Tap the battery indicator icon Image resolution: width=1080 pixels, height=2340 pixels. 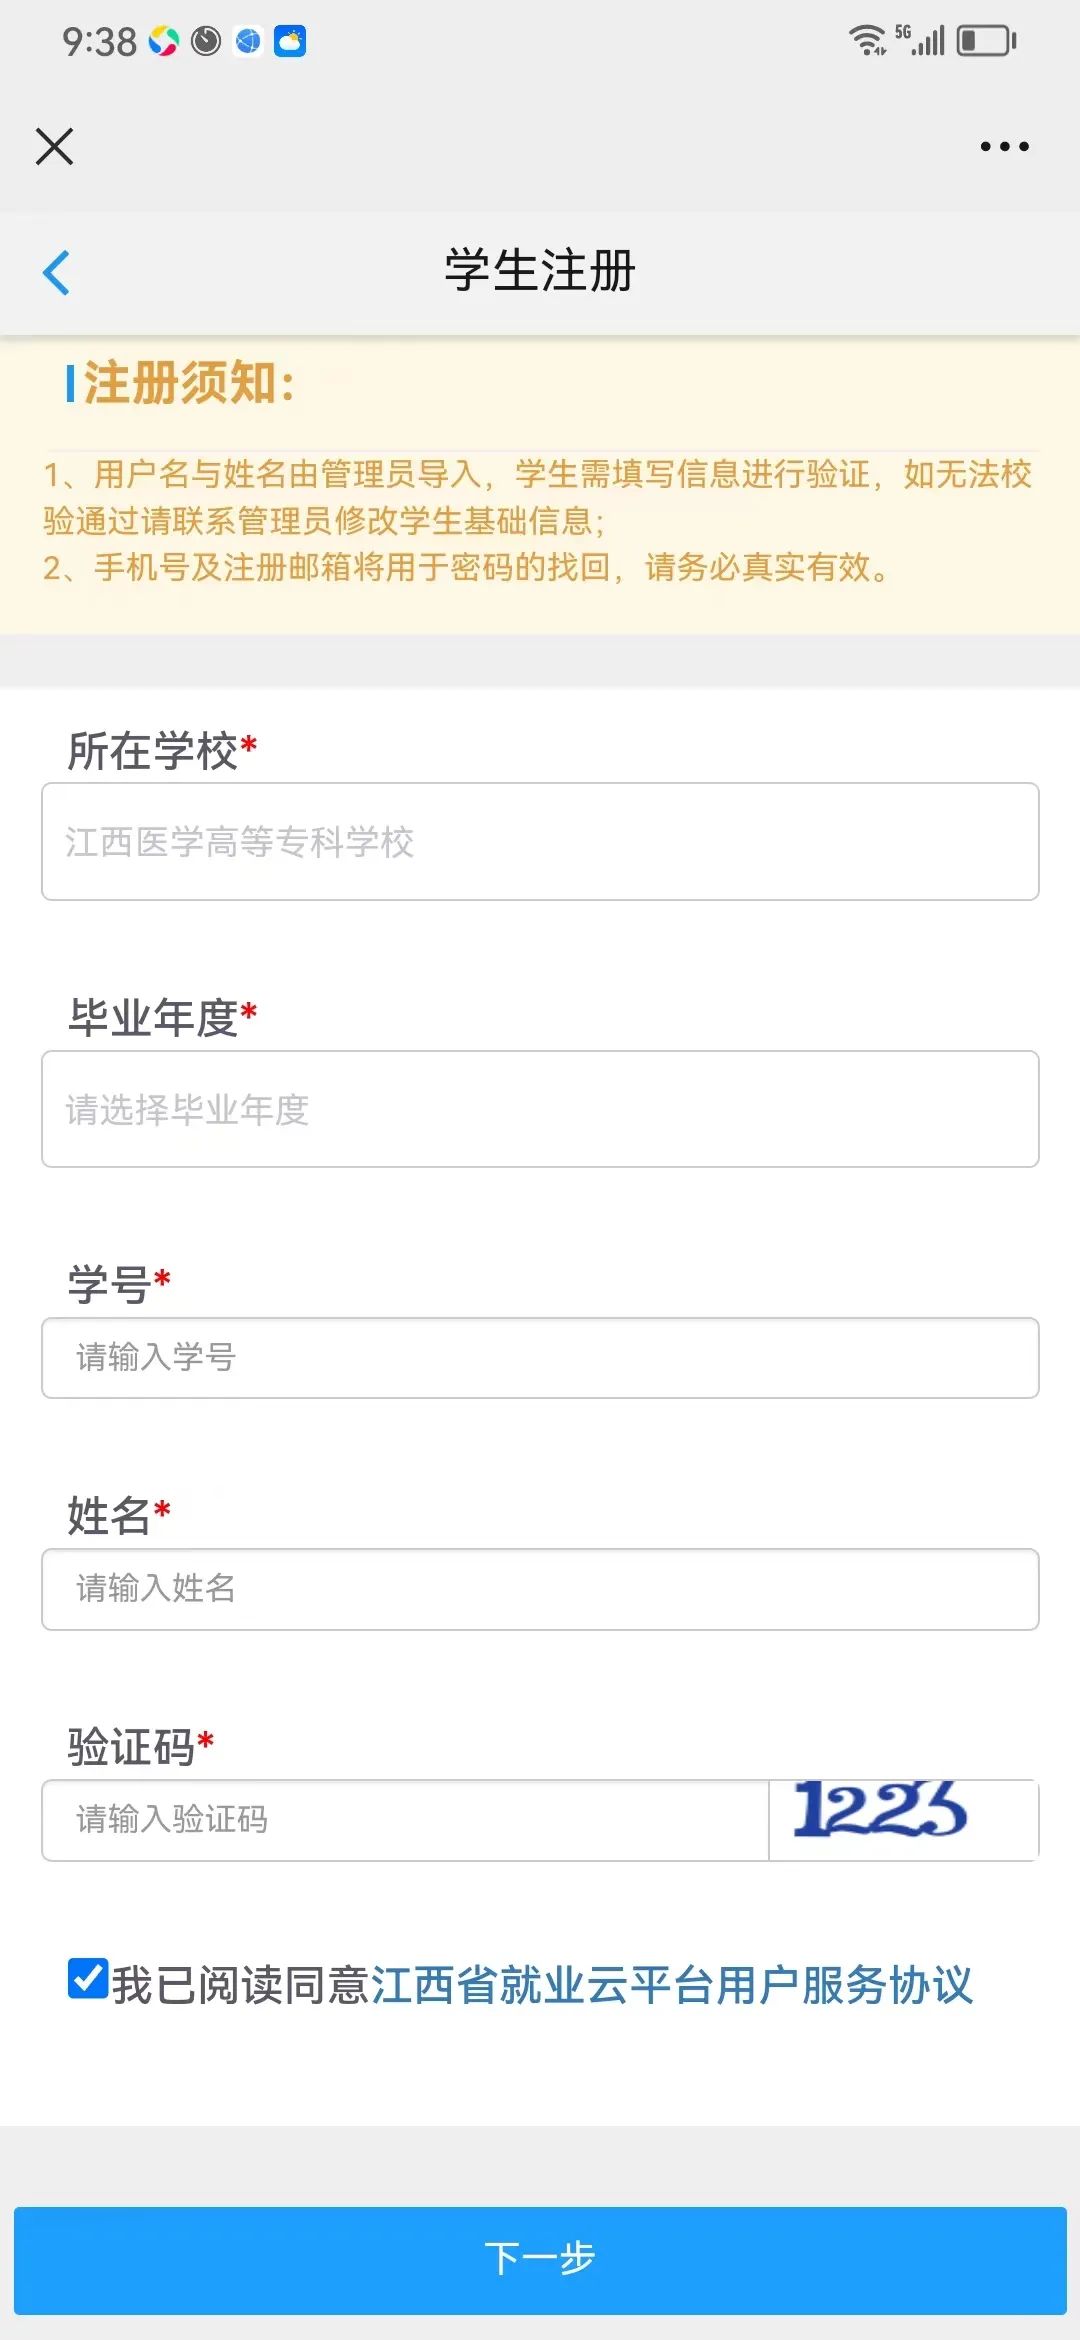point(986,41)
